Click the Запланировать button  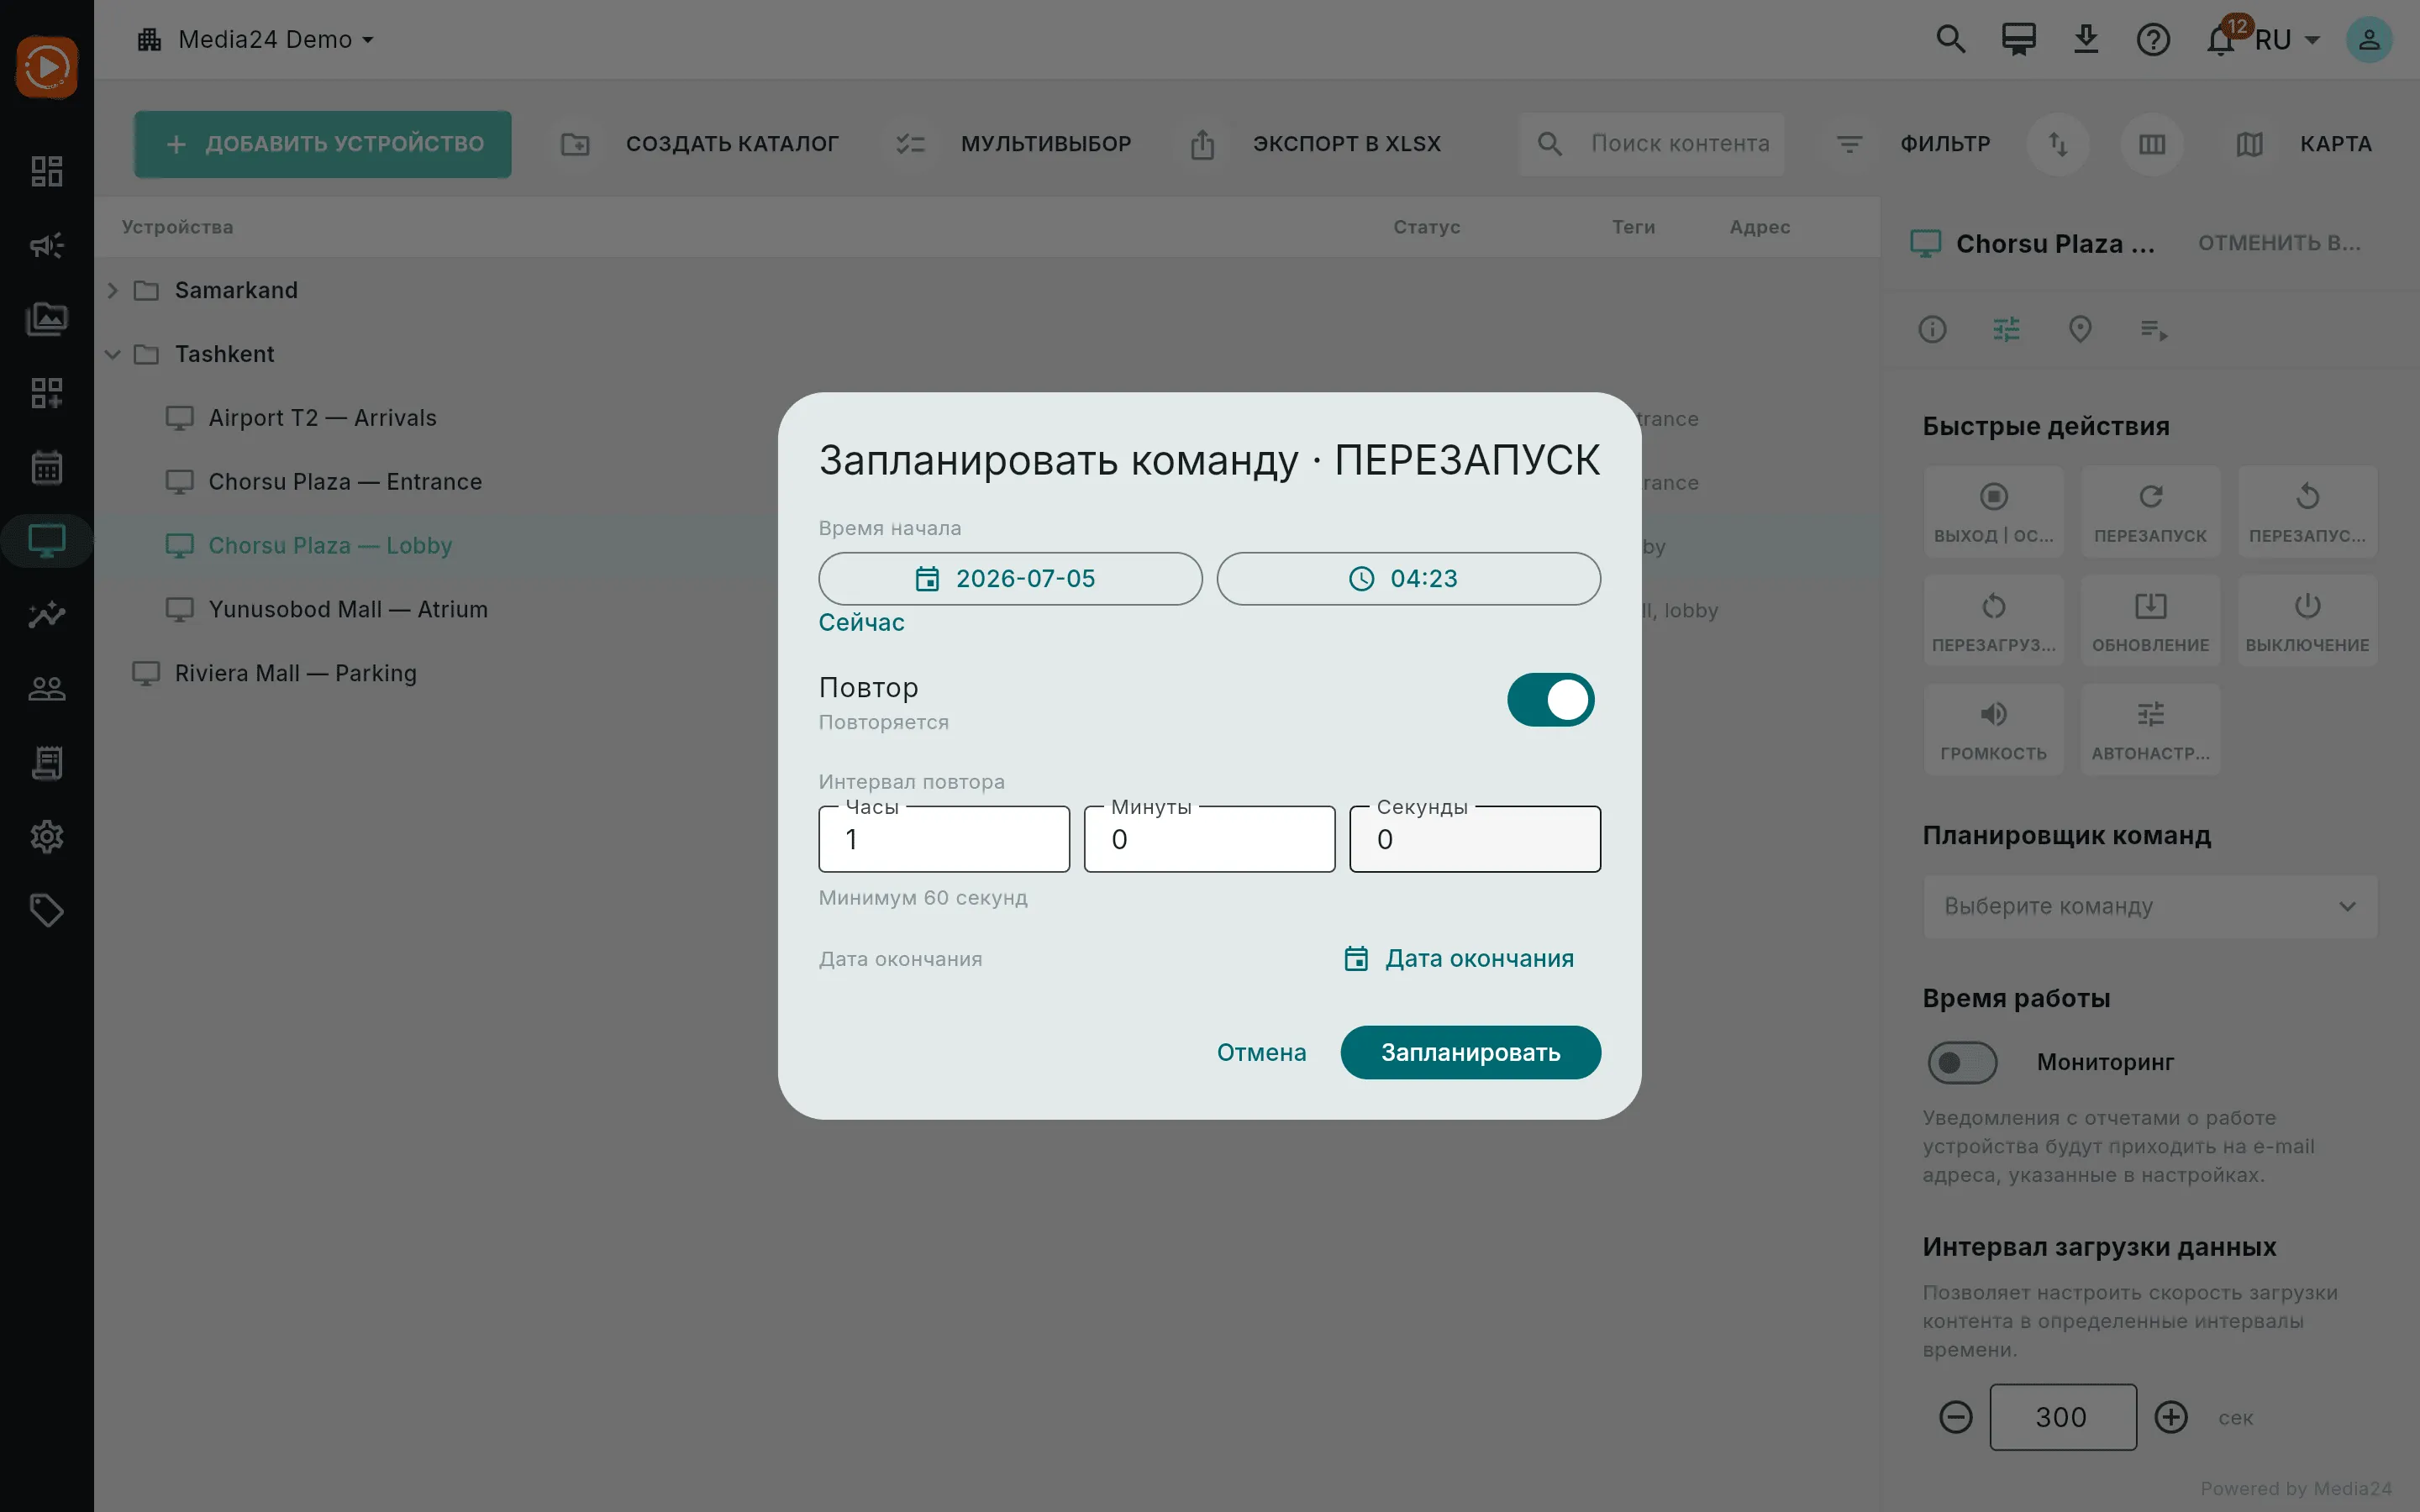click(x=1470, y=1052)
